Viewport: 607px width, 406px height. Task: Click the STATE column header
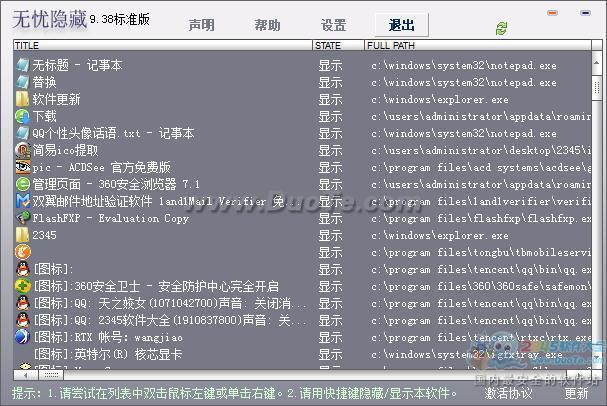click(x=338, y=45)
